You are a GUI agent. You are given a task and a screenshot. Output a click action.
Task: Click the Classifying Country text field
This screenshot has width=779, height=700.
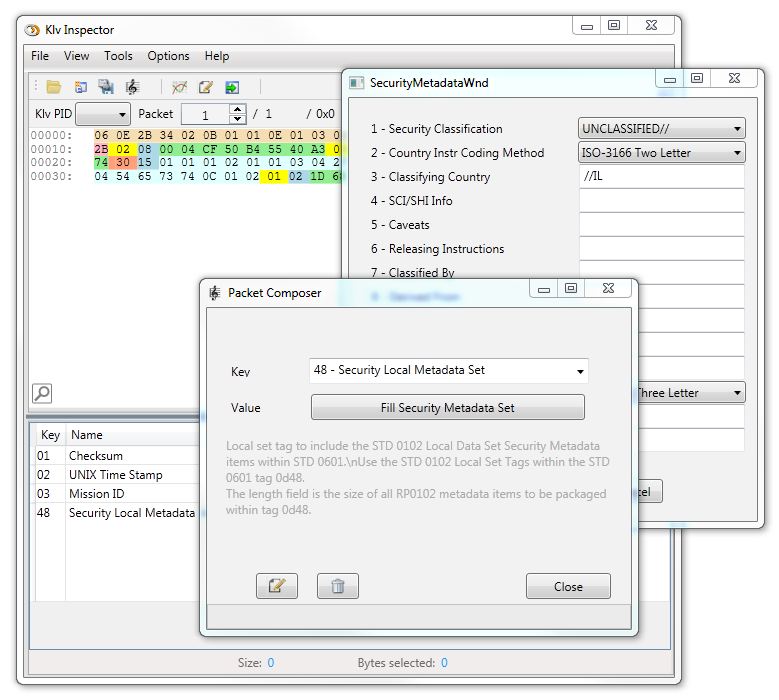click(661, 177)
